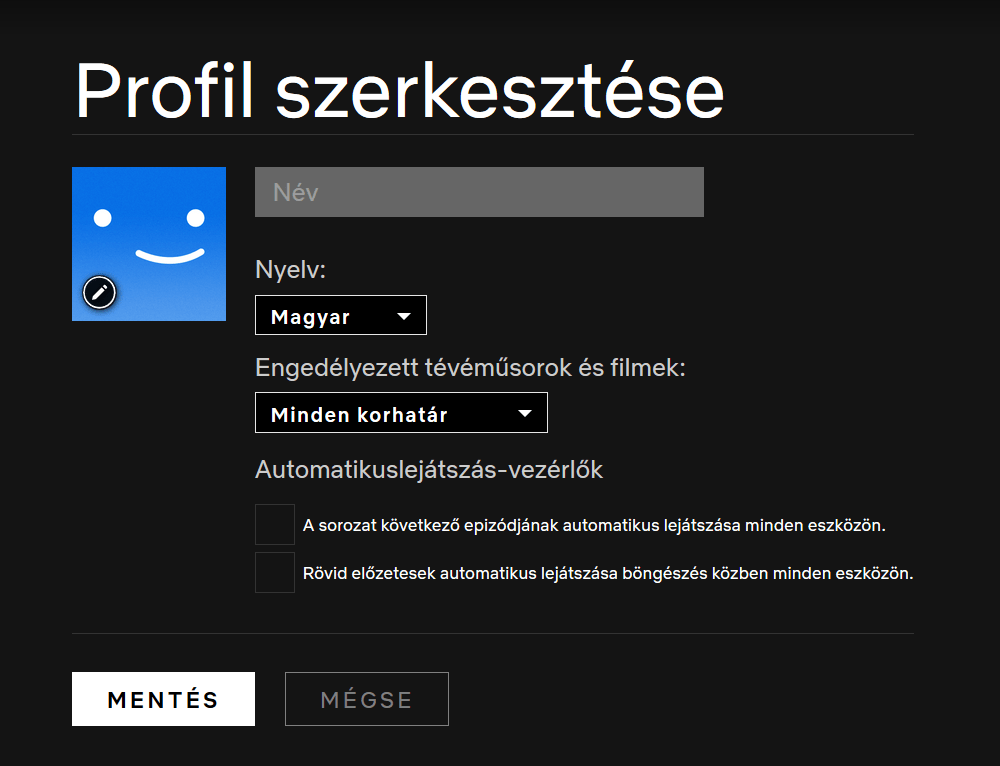This screenshot has width=1000, height=766.
Task: Toggle the autoplay previews while browsing checkbox
Action: (275, 573)
